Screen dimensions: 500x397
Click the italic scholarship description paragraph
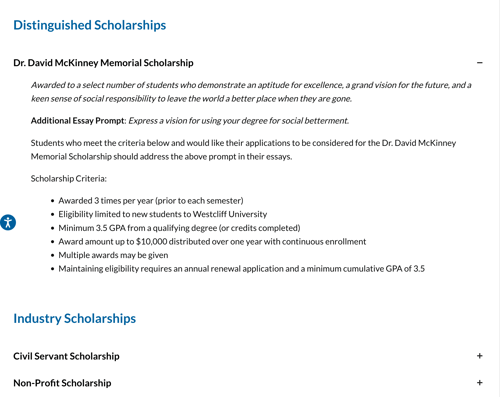coord(251,92)
